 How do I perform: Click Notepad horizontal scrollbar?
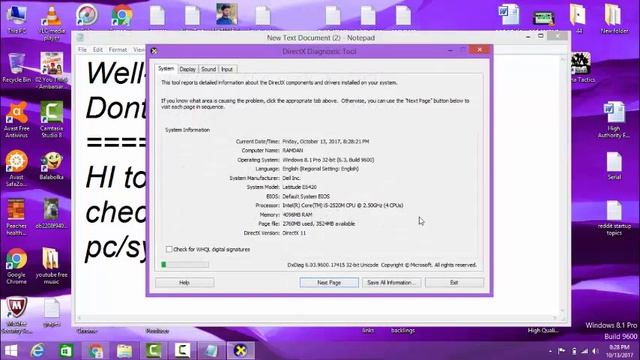[318, 318]
